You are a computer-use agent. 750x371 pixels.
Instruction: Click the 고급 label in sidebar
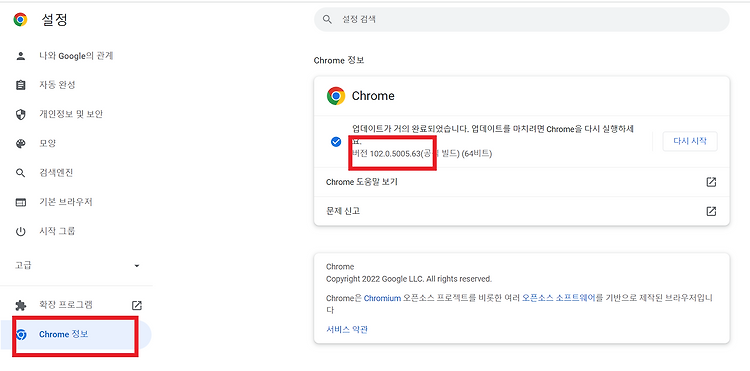point(23,265)
